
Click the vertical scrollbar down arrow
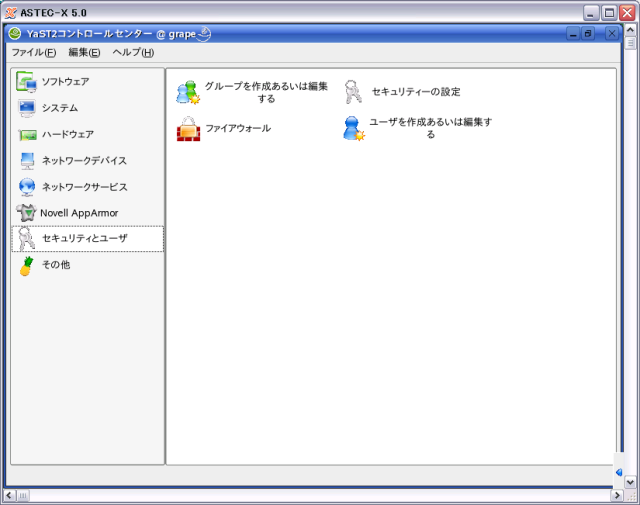[x=630, y=482]
